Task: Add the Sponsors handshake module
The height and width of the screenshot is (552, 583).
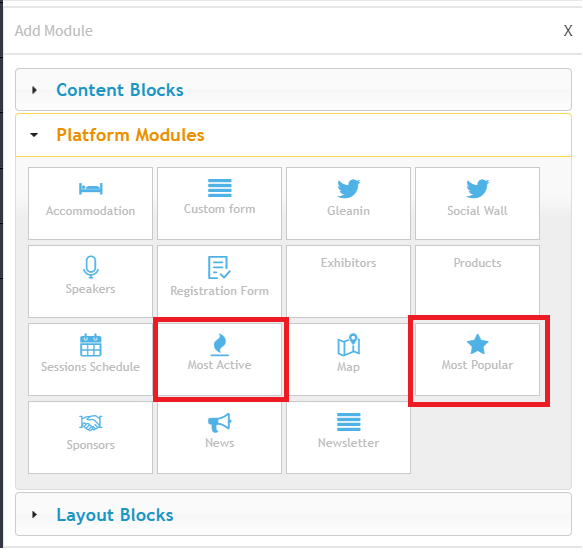Action: tap(90, 438)
